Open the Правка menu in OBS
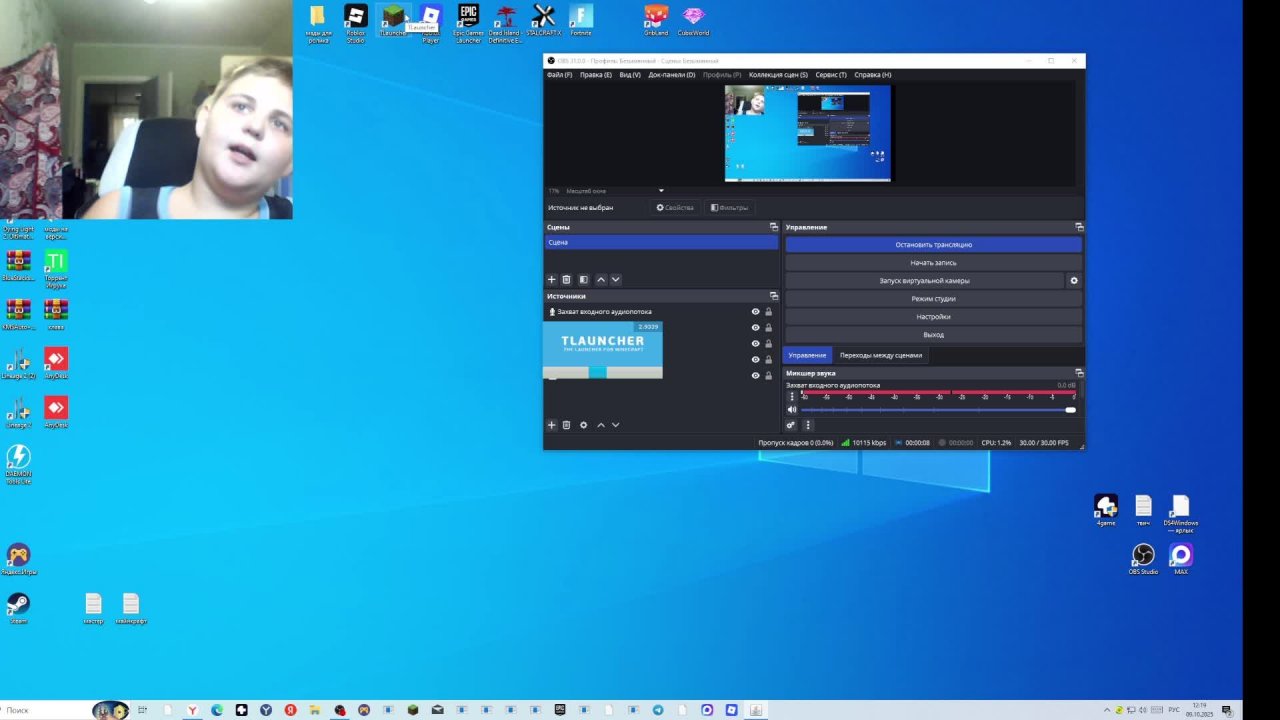The width and height of the screenshot is (1280, 720). 595,75
